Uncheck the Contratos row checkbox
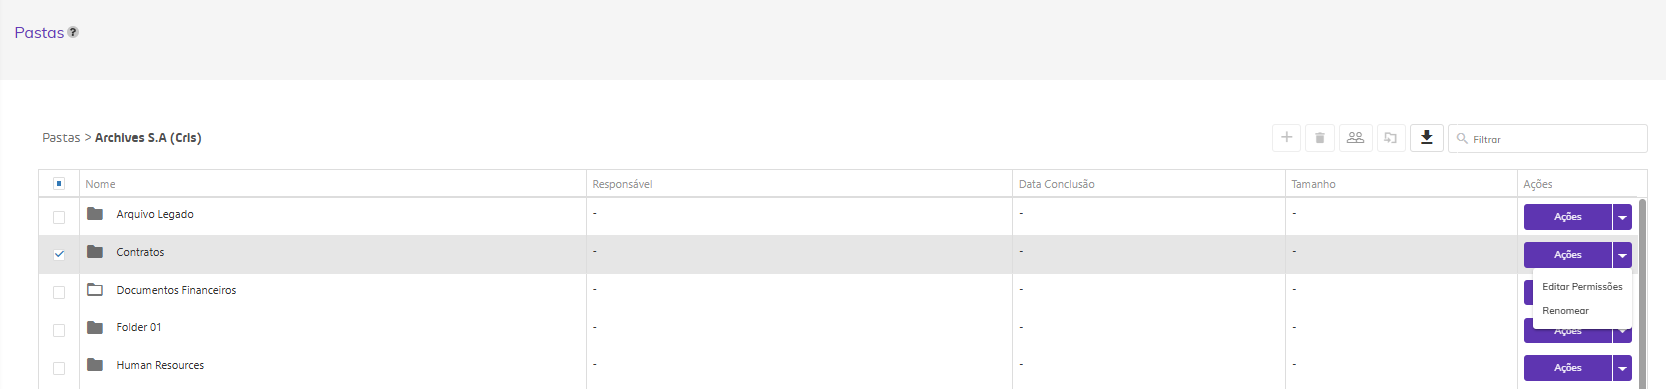 click(x=59, y=254)
